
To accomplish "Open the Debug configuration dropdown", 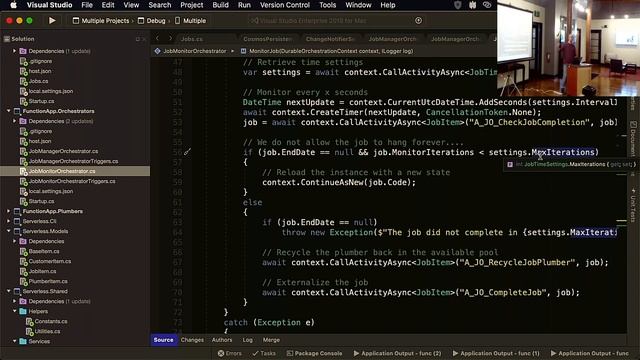I will [151, 20].
